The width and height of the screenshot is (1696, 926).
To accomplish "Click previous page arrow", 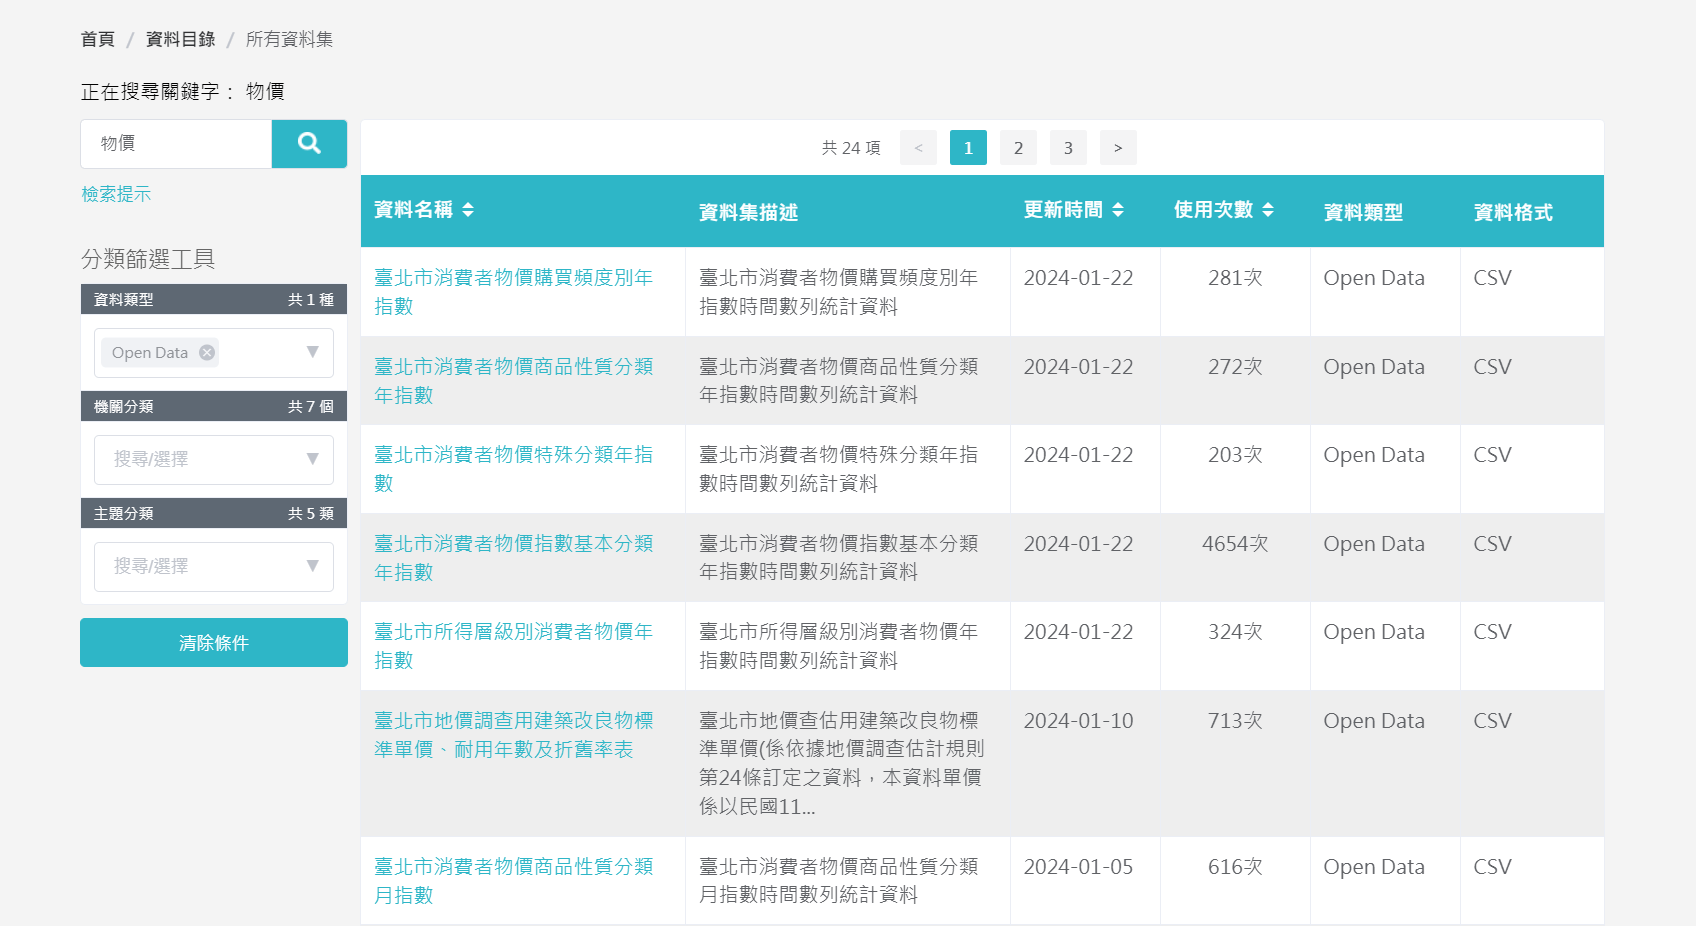I will [x=918, y=148].
